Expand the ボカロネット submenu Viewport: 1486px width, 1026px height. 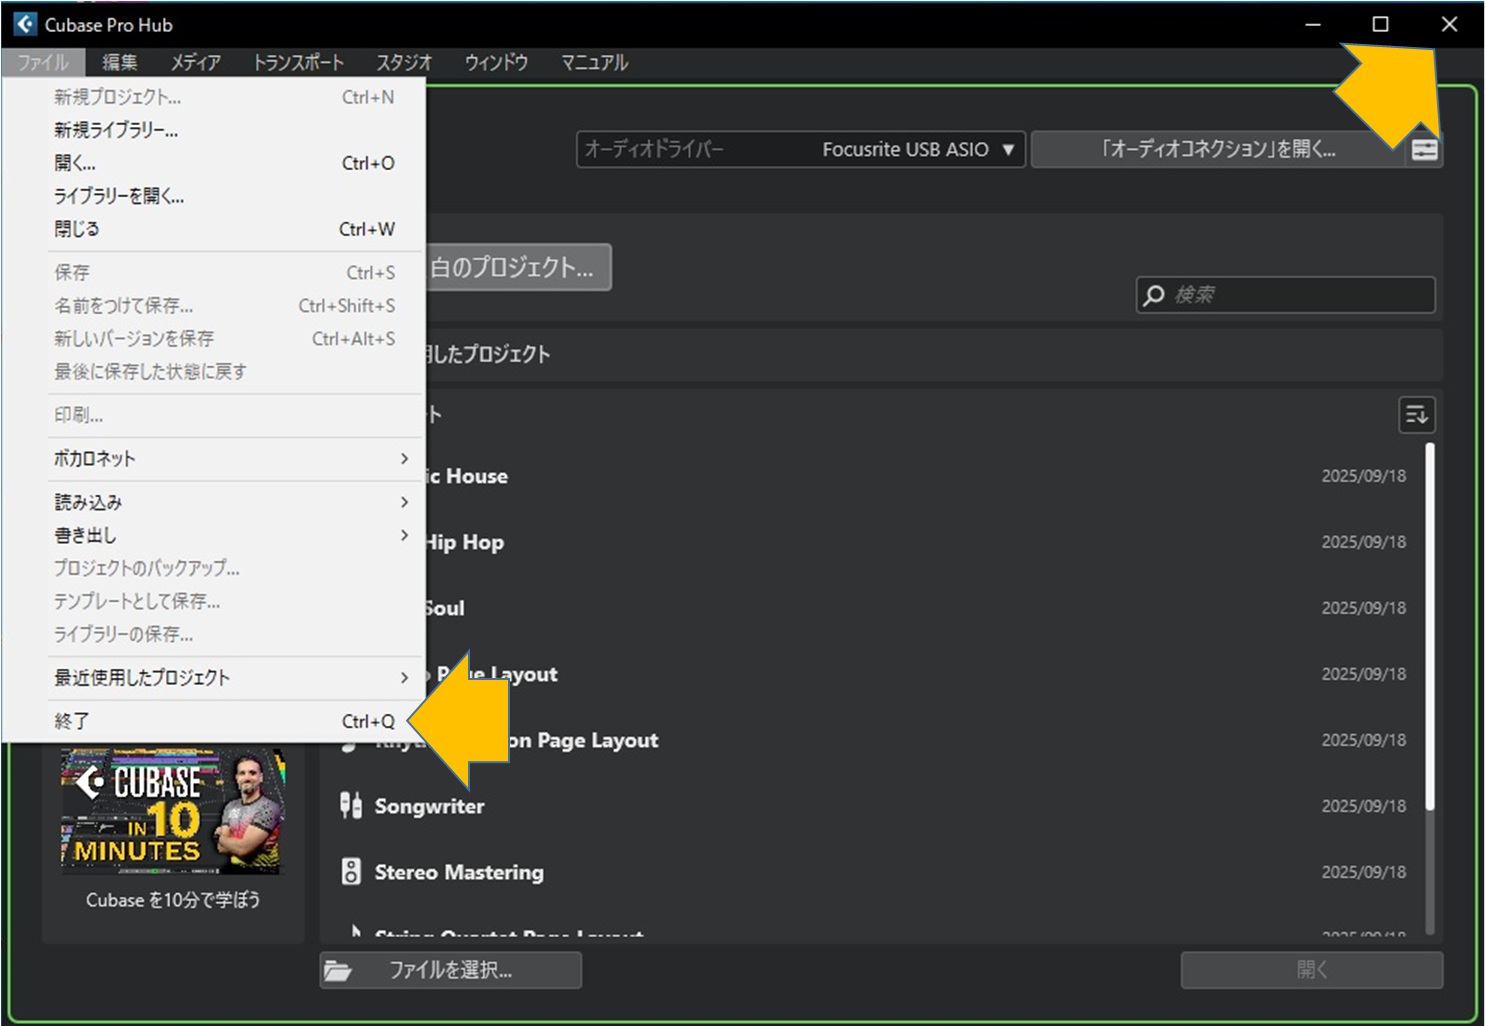(x=404, y=459)
